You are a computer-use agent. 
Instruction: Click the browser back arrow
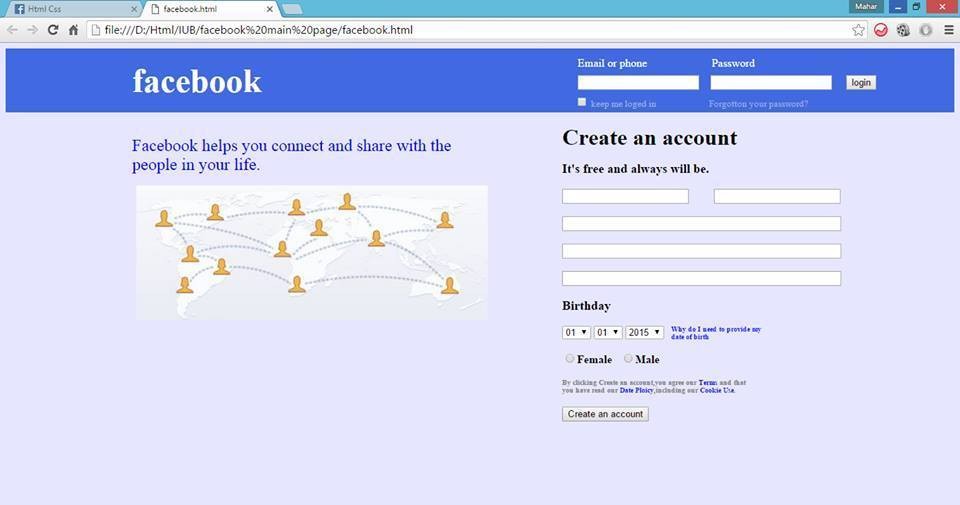(x=12, y=30)
